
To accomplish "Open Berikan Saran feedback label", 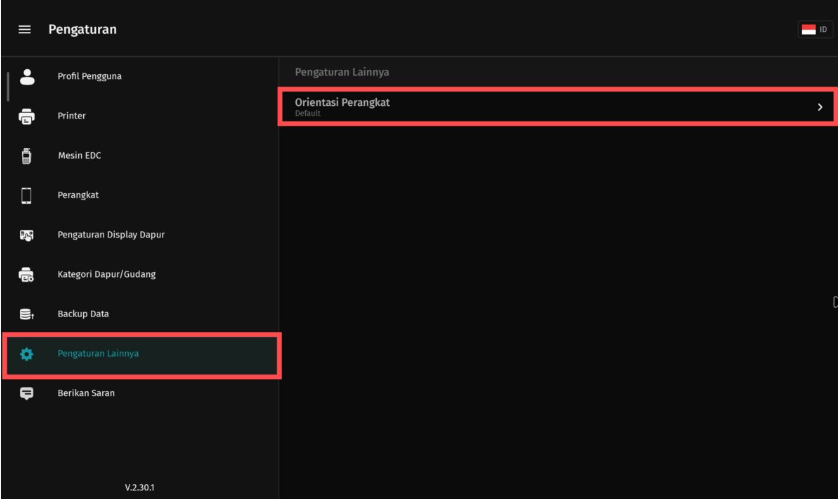I will (x=86, y=393).
